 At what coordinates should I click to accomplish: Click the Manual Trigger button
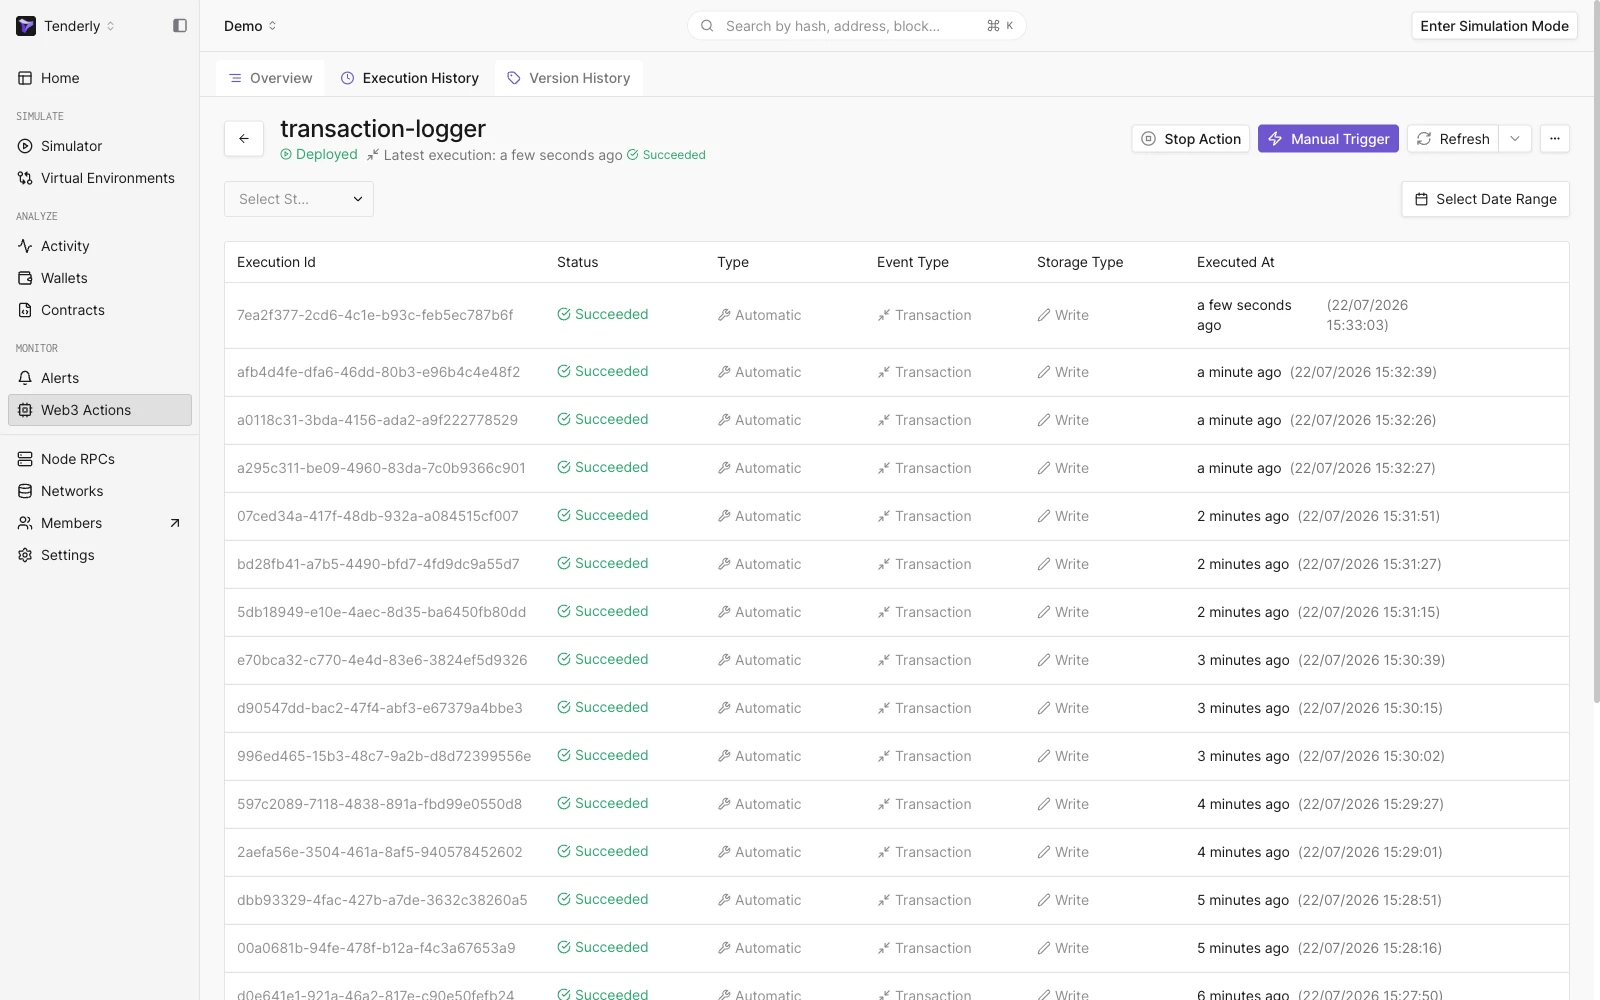[1328, 139]
